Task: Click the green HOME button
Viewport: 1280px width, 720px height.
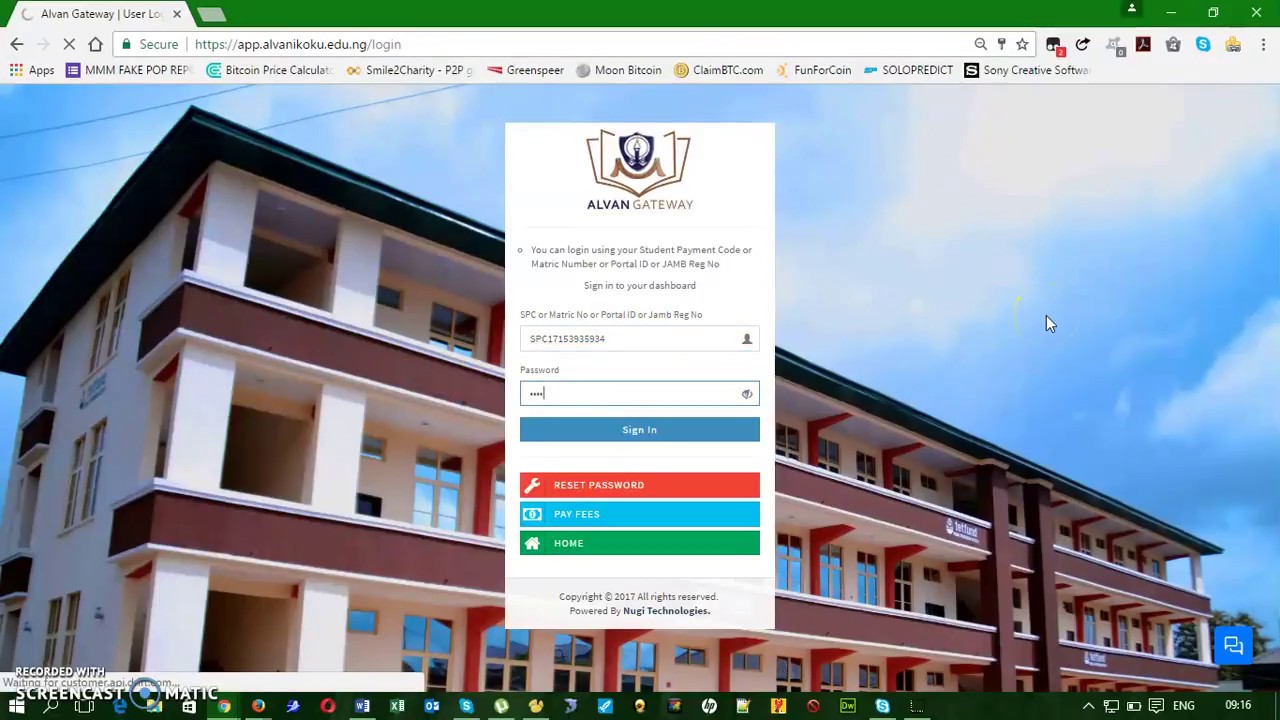Action: [639, 543]
